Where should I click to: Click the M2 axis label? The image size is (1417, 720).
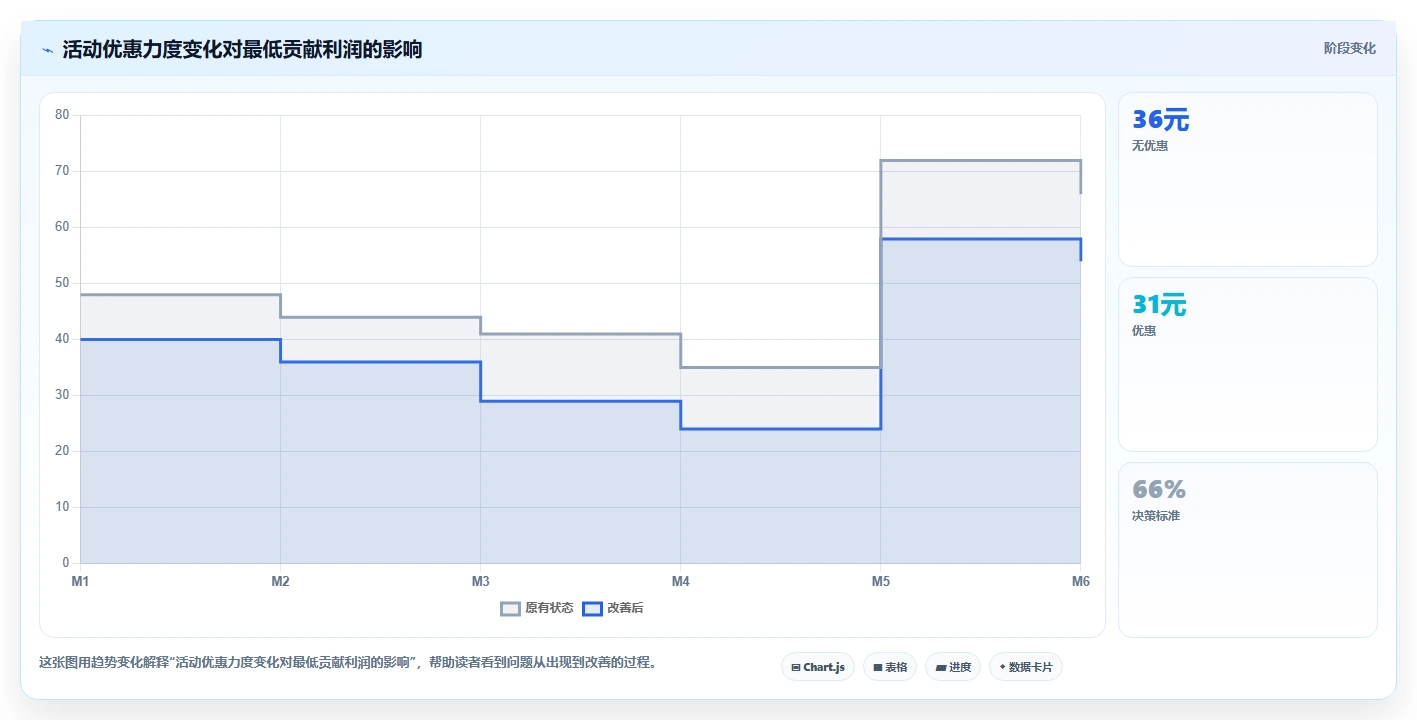[x=280, y=581]
